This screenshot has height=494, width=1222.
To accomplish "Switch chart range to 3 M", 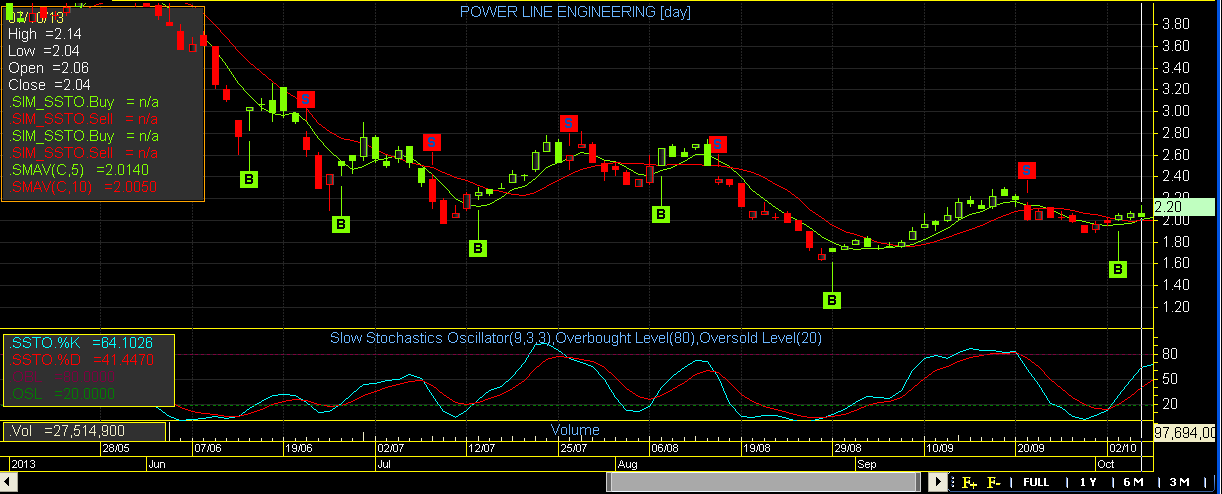I will point(1178,482).
